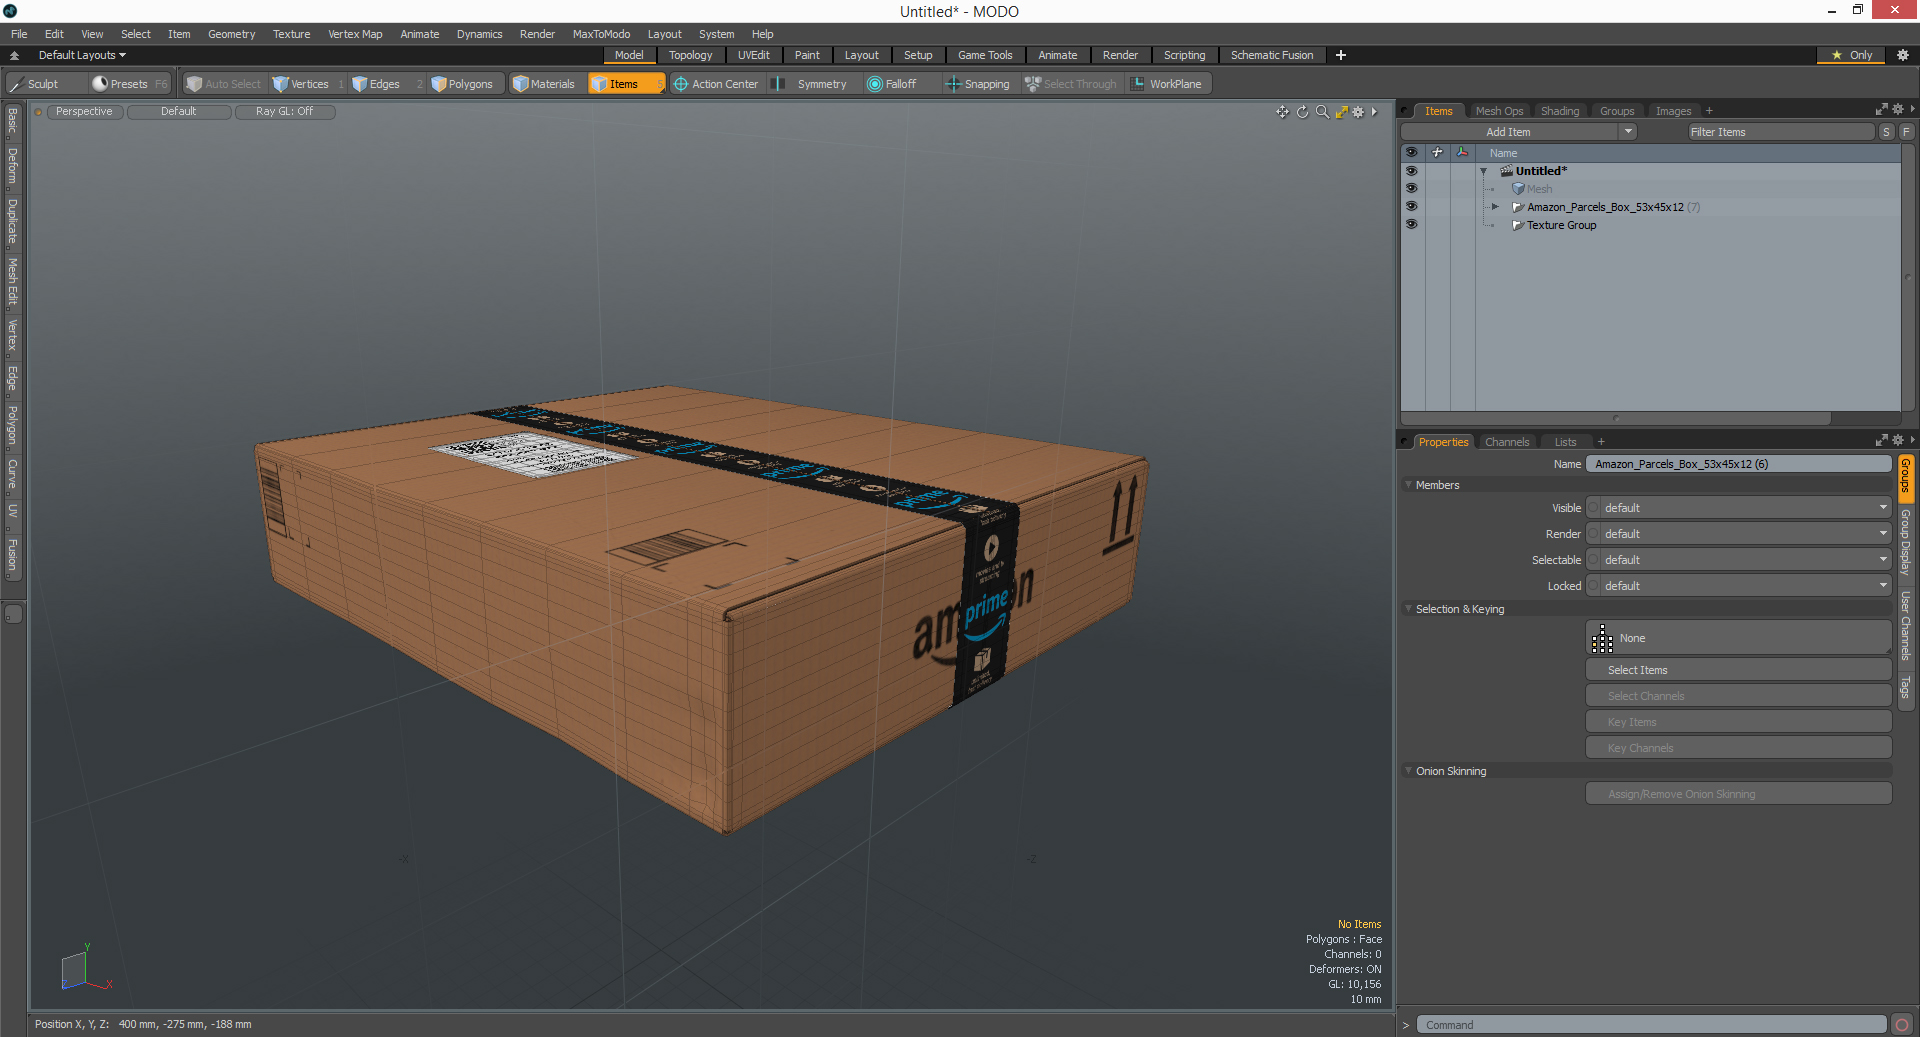This screenshot has height=1037, width=1920.
Task: Click the record button beside Command field
Action: click(1902, 1025)
